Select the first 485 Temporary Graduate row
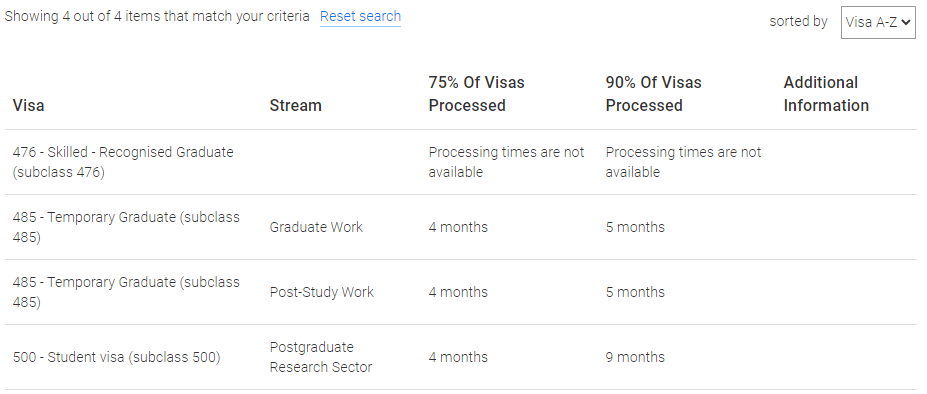 coord(461,227)
